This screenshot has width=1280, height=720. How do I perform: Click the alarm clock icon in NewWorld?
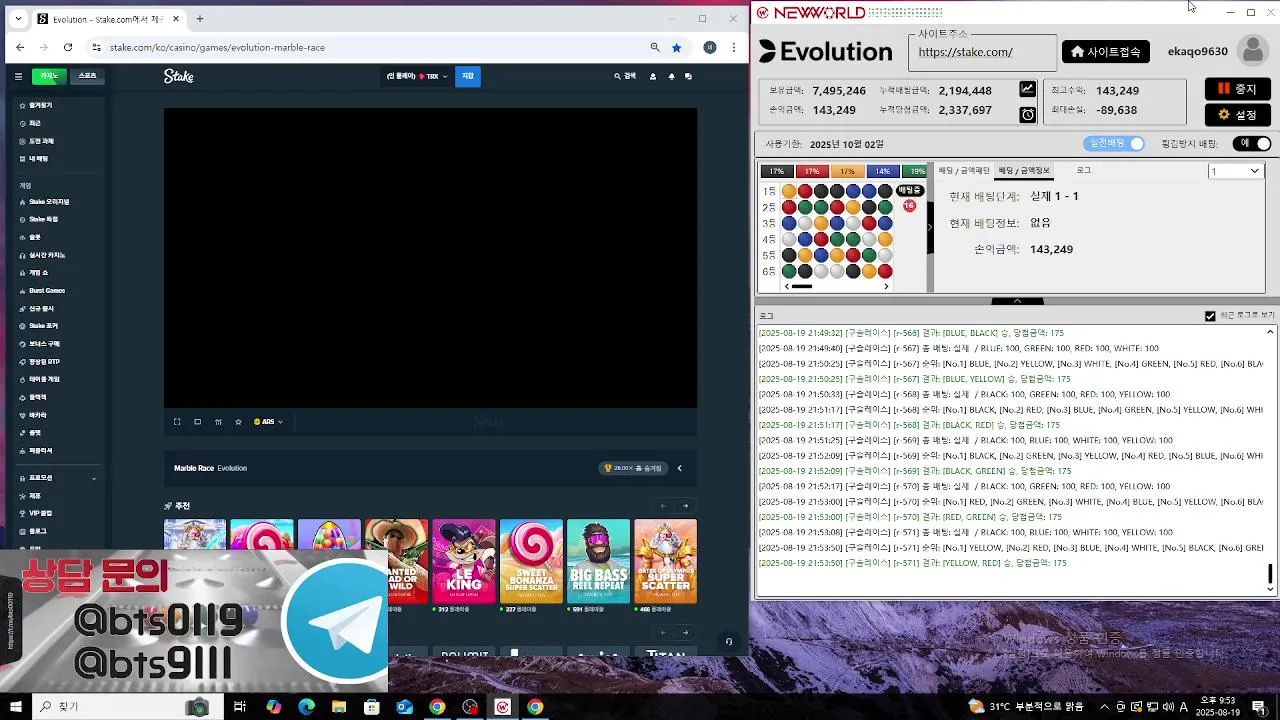pos(1027,114)
